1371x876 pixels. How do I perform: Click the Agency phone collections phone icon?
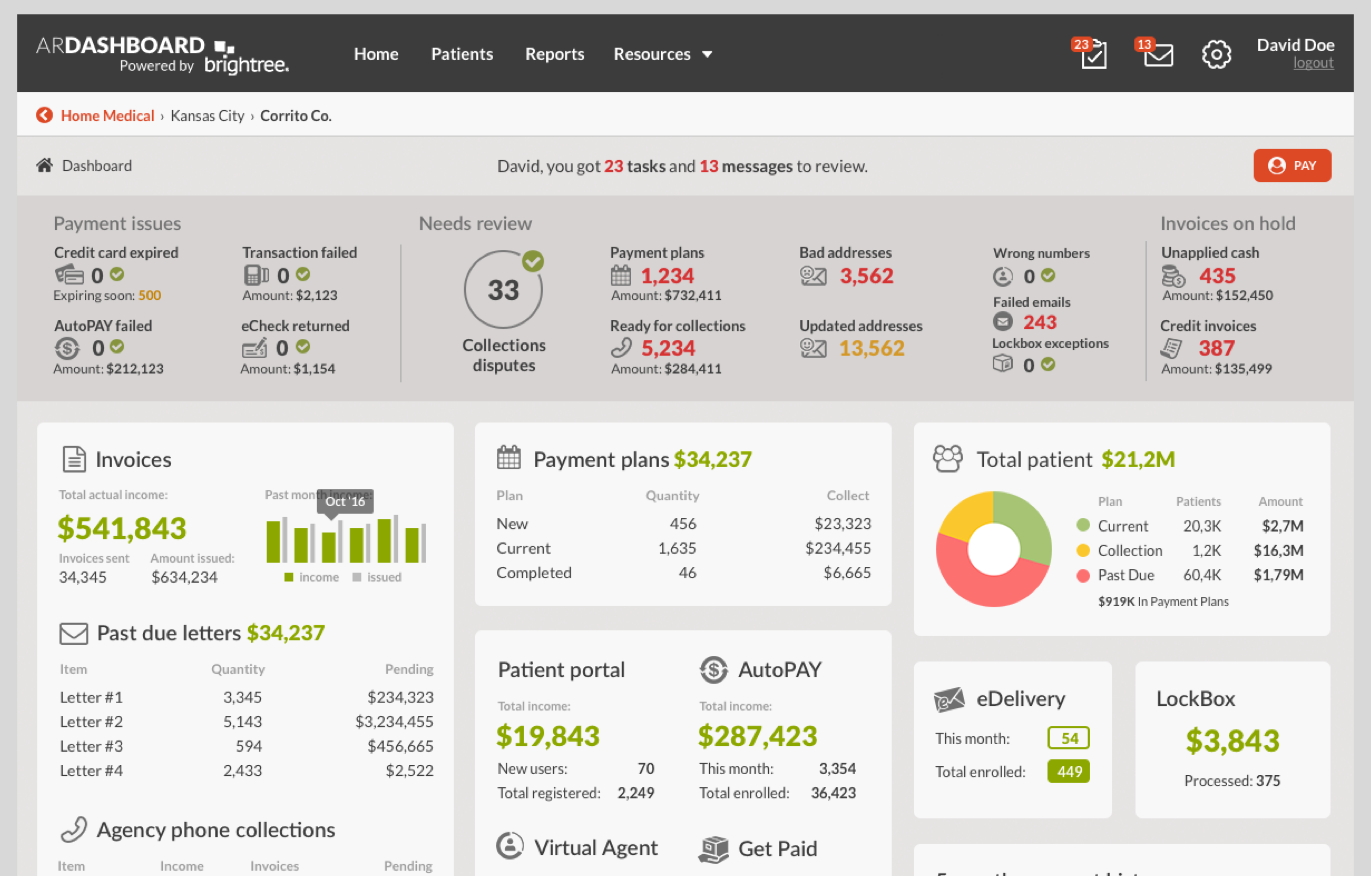(74, 830)
